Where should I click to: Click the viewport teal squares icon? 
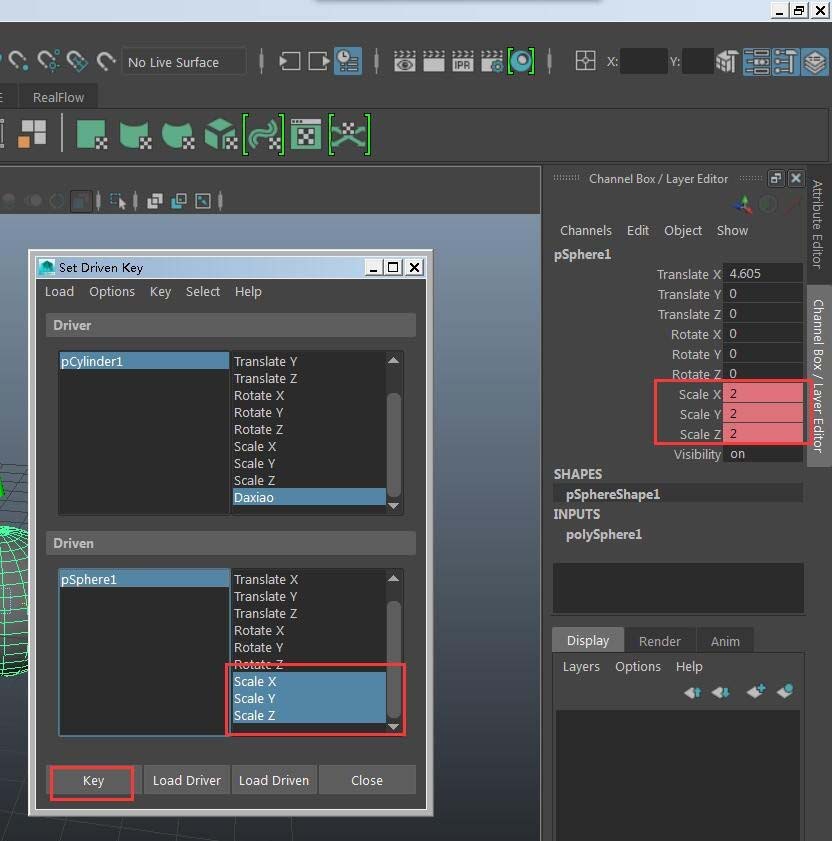(x=179, y=201)
